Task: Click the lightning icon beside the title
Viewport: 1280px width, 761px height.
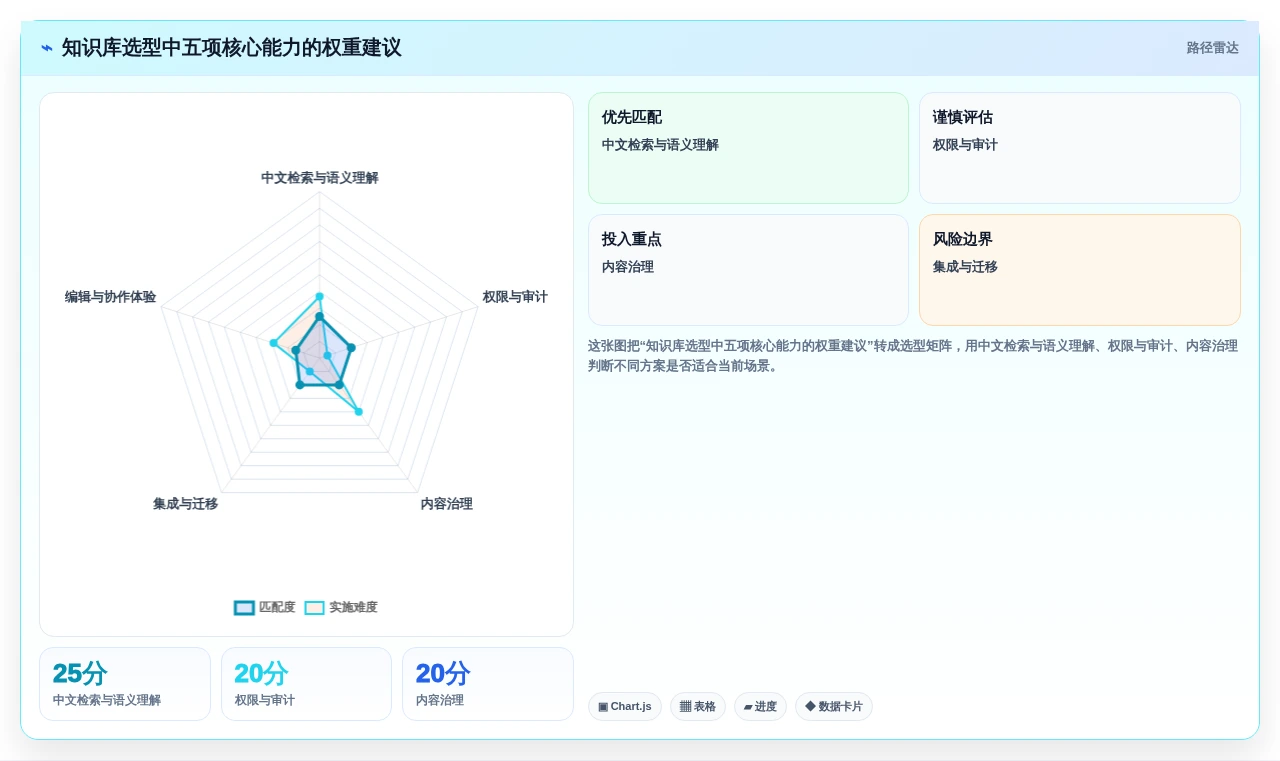Action: (x=47, y=48)
